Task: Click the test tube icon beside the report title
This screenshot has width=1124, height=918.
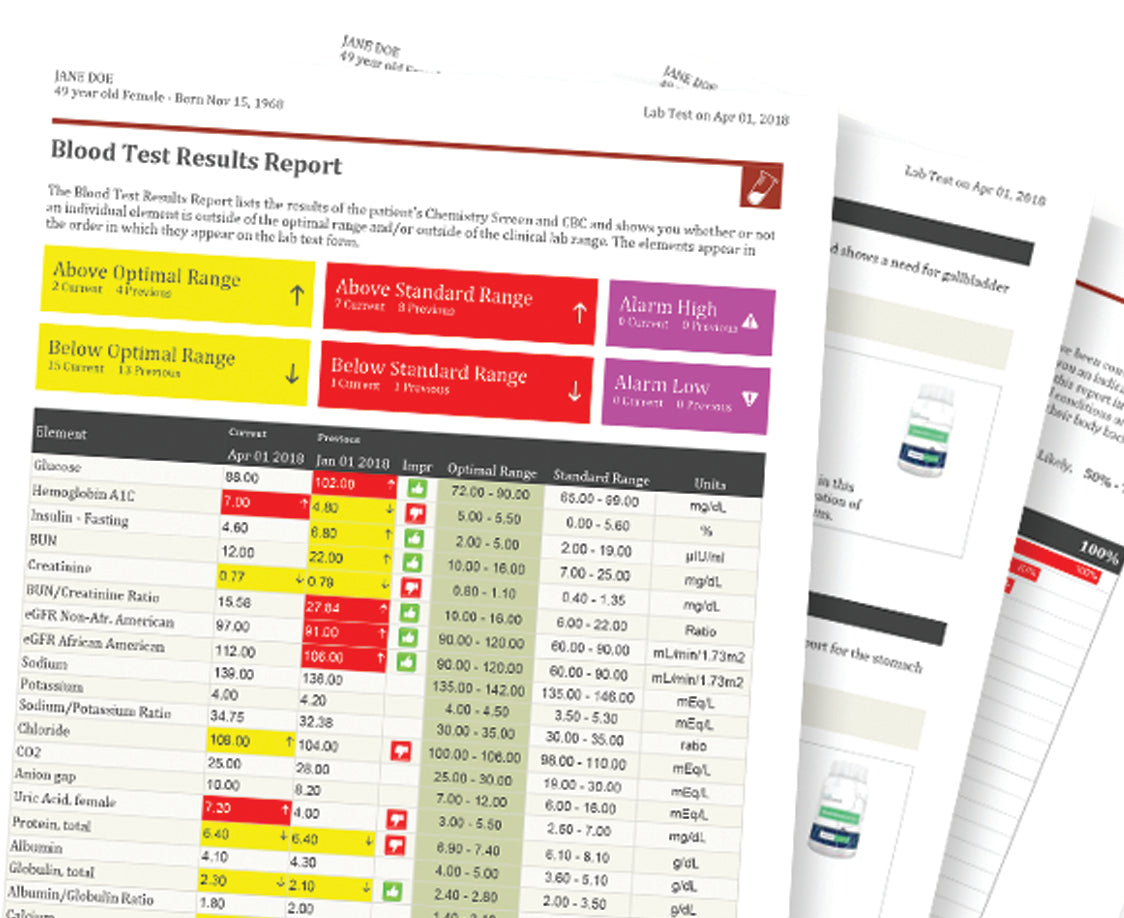Action: click(x=761, y=187)
